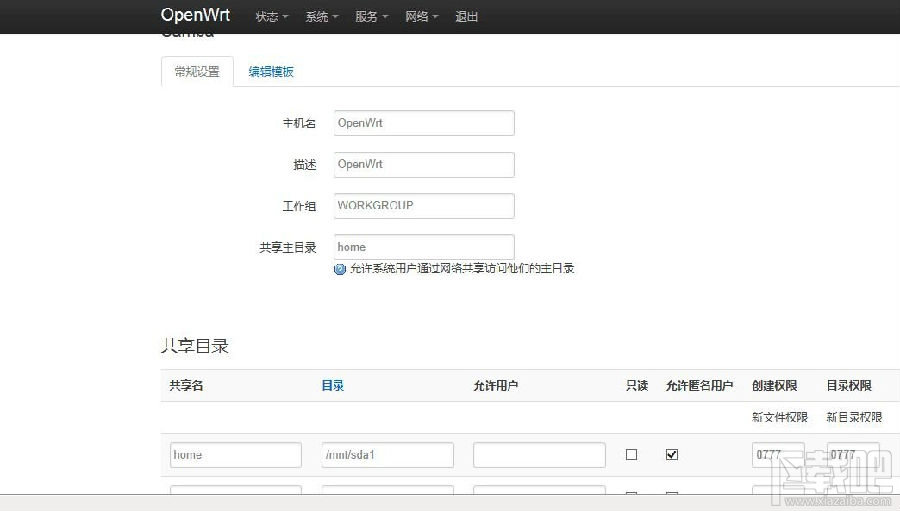This screenshot has width=900, height=511.
Task: Edit the 创建权限 0777 field
Action: point(778,455)
